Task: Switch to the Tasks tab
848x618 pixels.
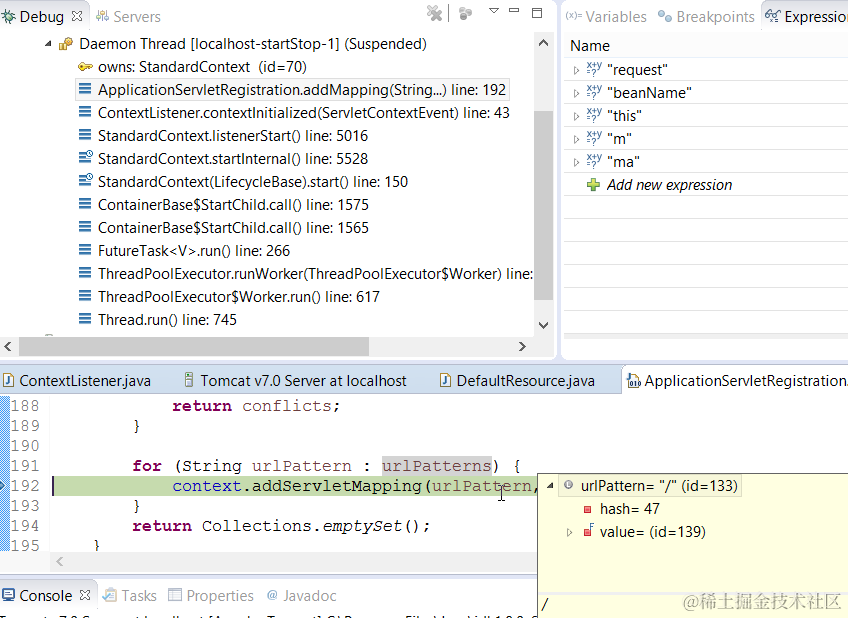Action: [x=130, y=595]
